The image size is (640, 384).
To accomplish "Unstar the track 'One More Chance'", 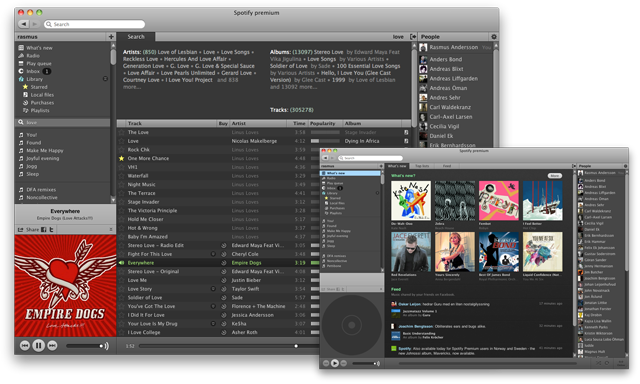I will click(121, 158).
